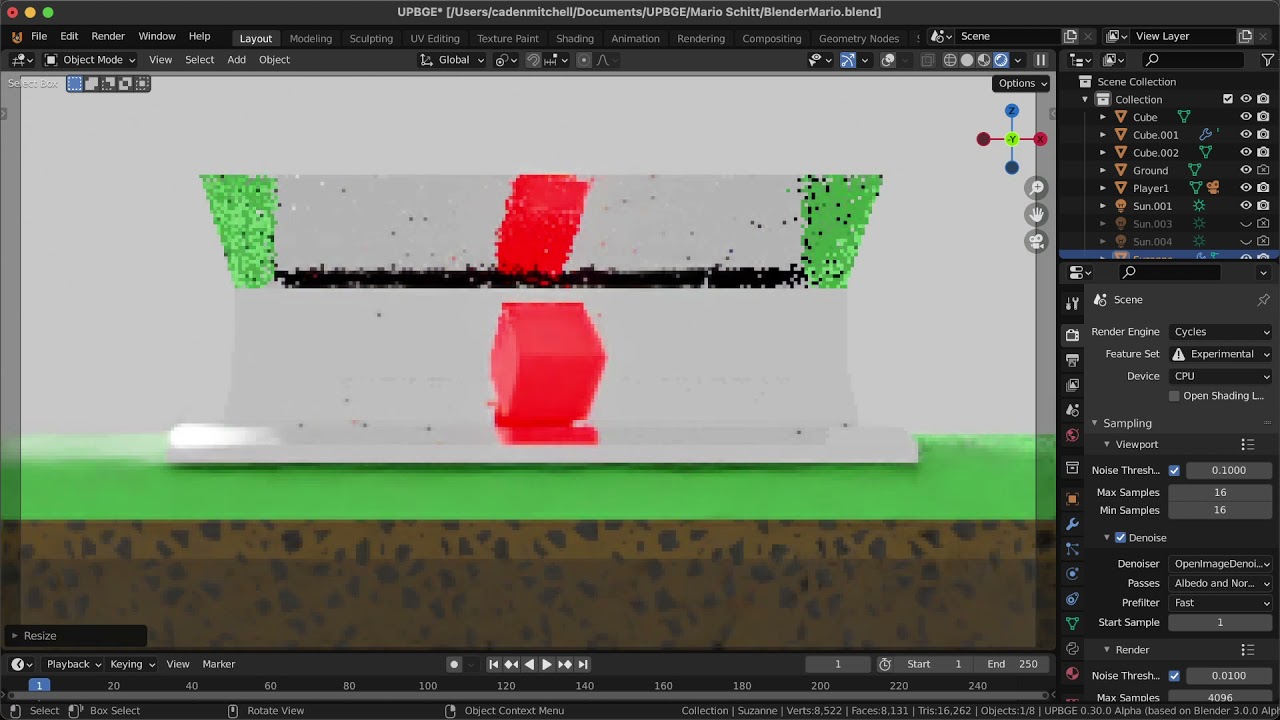Open the Playback popover in timeline
Viewport: 1280px width, 720px height.
click(74, 664)
